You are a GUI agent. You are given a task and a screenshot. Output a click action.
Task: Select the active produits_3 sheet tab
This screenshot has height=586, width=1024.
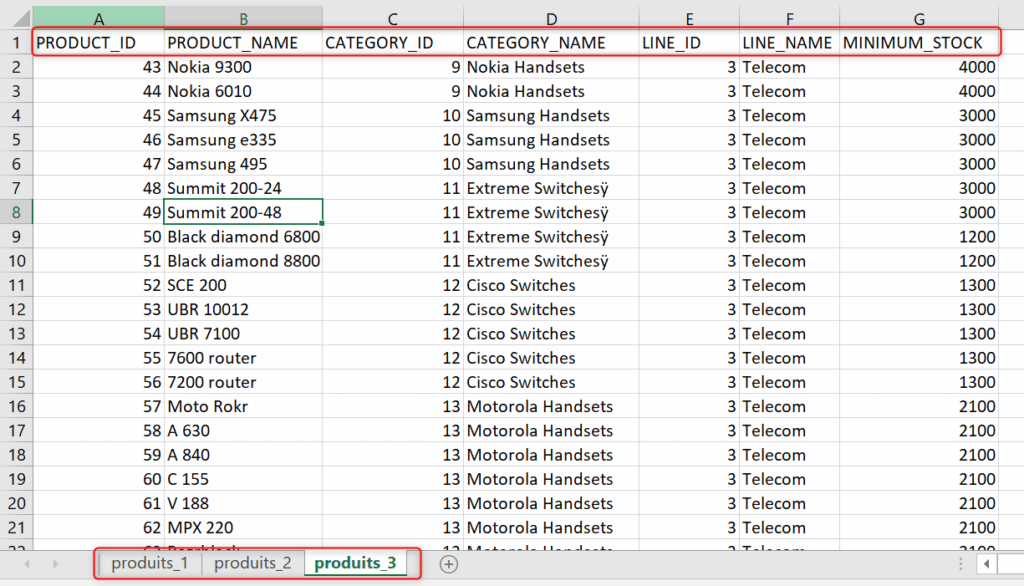click(x=355, y=564)
